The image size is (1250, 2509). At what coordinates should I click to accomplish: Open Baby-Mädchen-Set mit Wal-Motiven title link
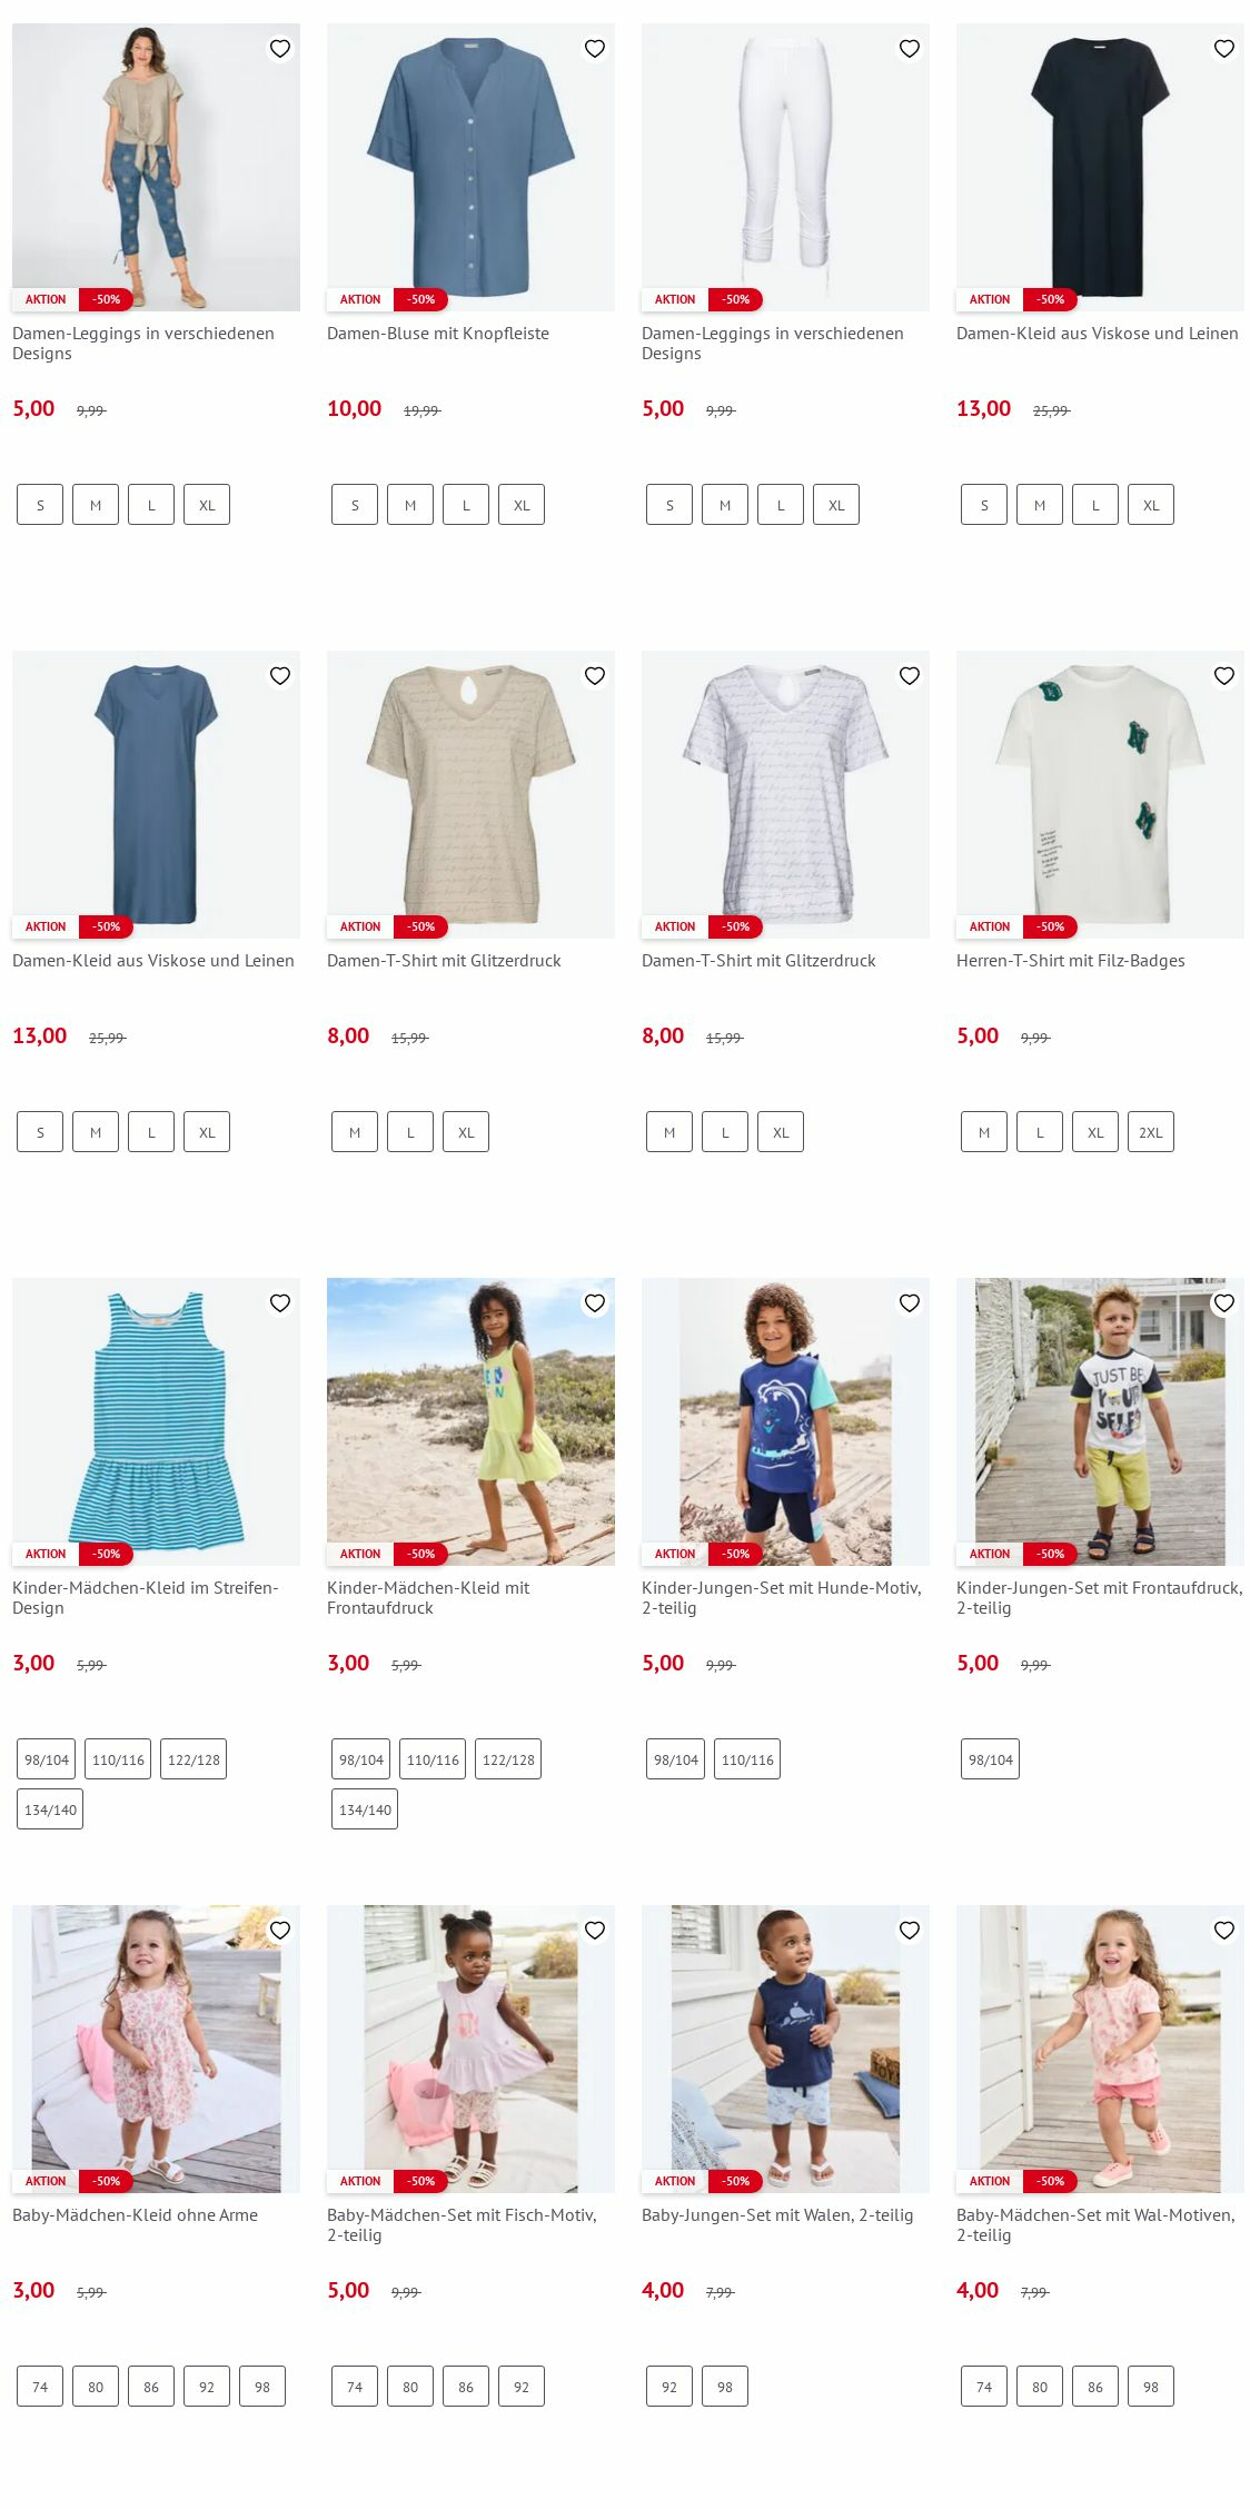point(1095,2225)
